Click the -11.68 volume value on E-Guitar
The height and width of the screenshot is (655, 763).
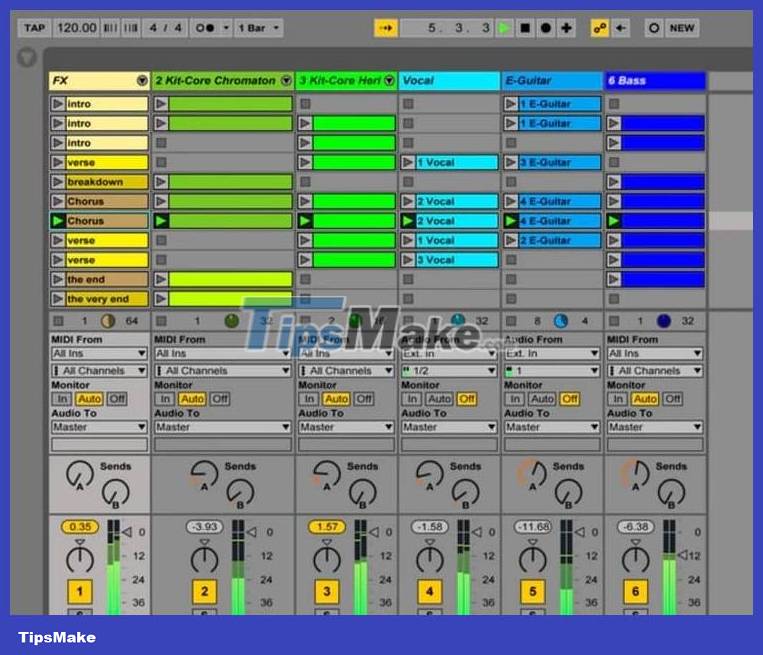(533, 527)
